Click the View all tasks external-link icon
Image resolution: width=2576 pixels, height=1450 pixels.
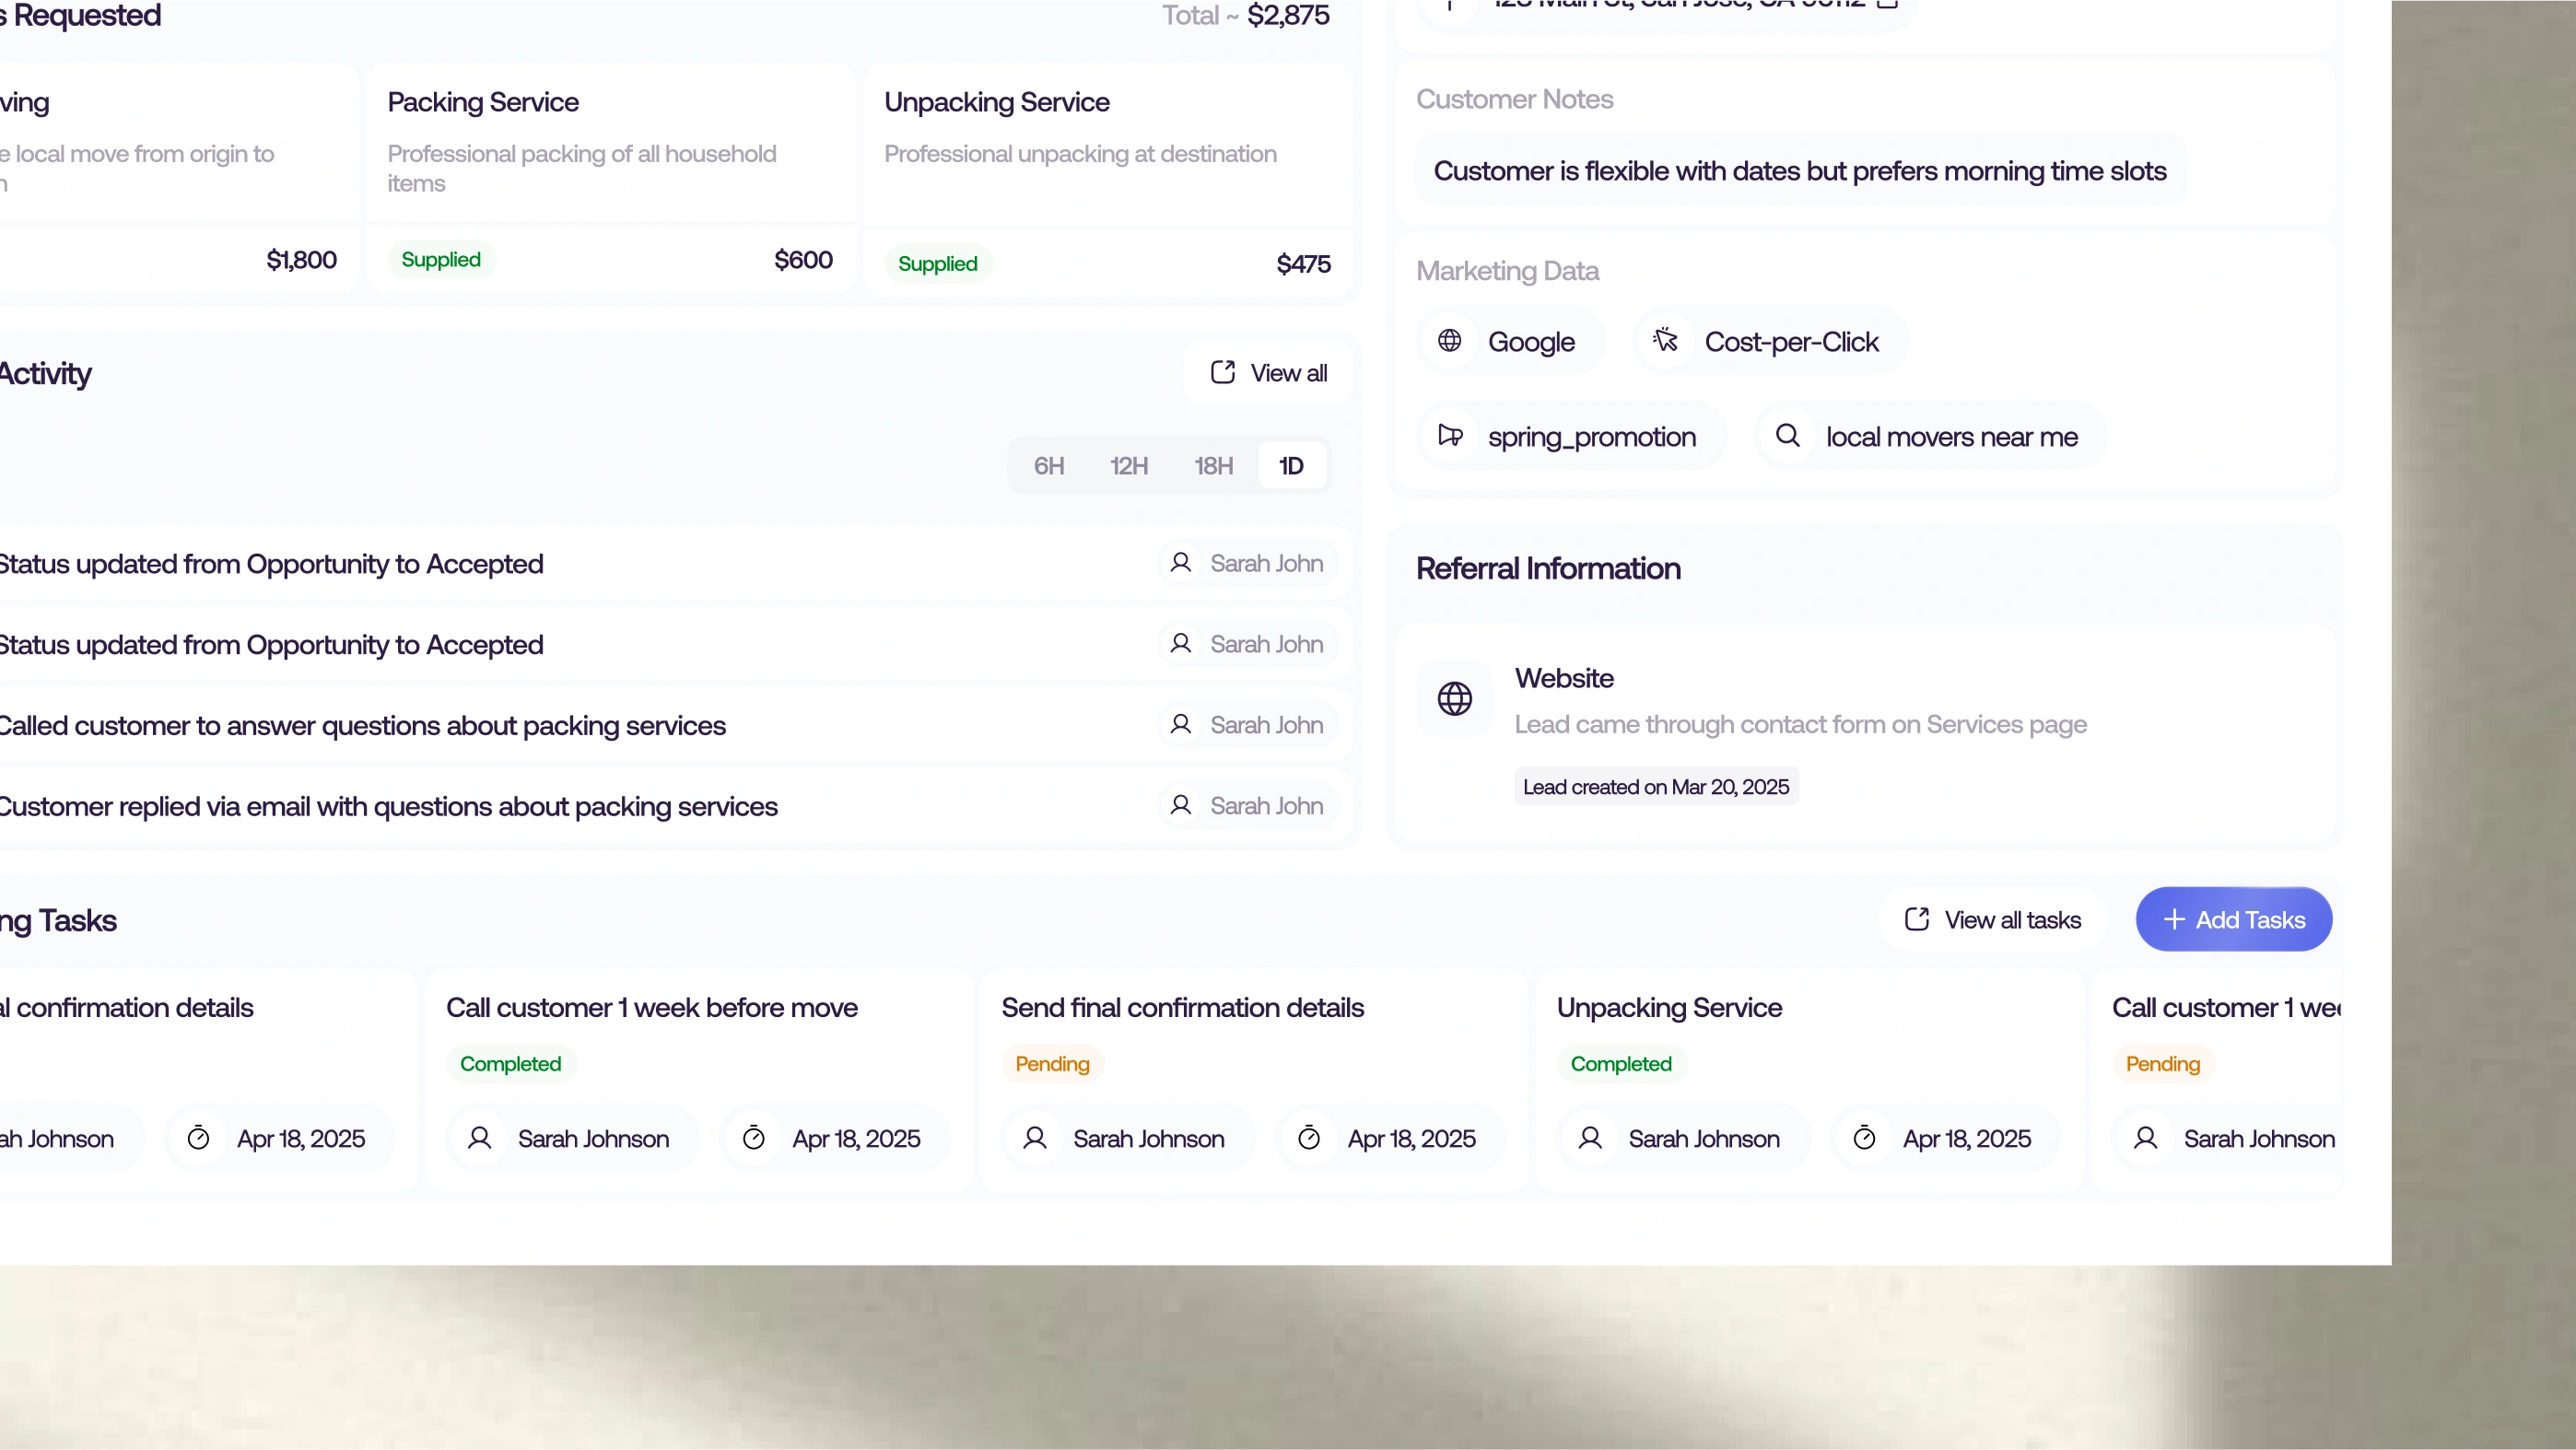(1916, 919)
